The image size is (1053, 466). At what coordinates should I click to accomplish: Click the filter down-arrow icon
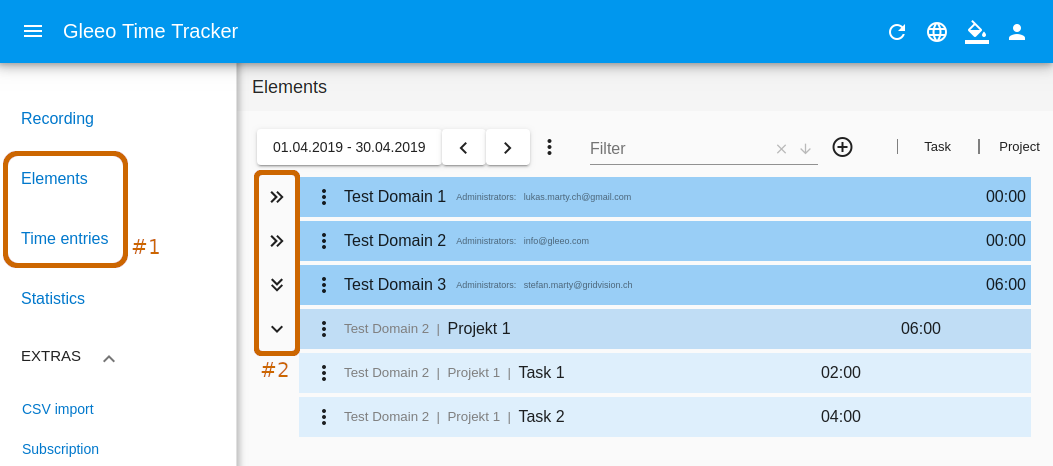click(806, 149)
